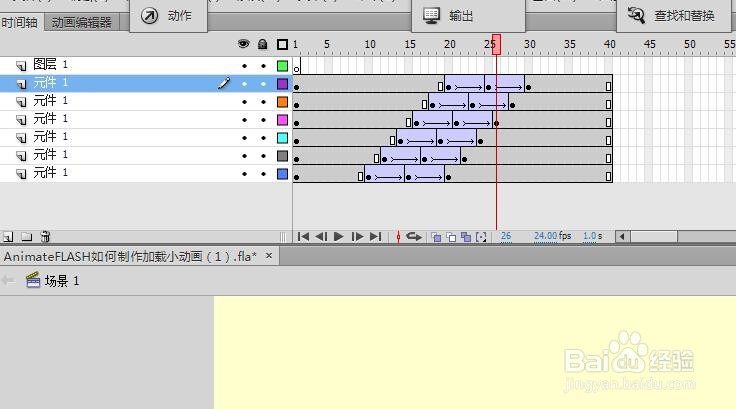This screenshot has width=736, height=409.
Task: Select the AnimateFLASH .fla document tab
Action: [x=130, y=256]
